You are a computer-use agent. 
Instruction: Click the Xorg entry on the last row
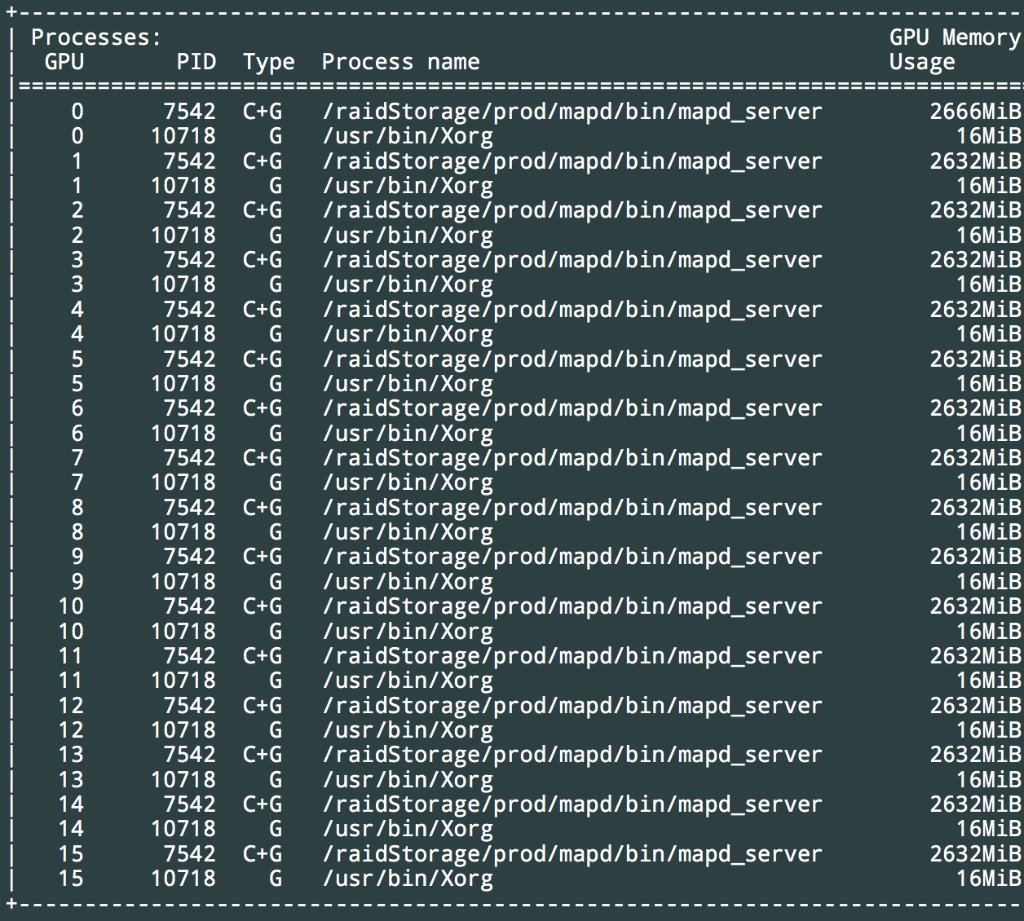[x=407, y=878]
